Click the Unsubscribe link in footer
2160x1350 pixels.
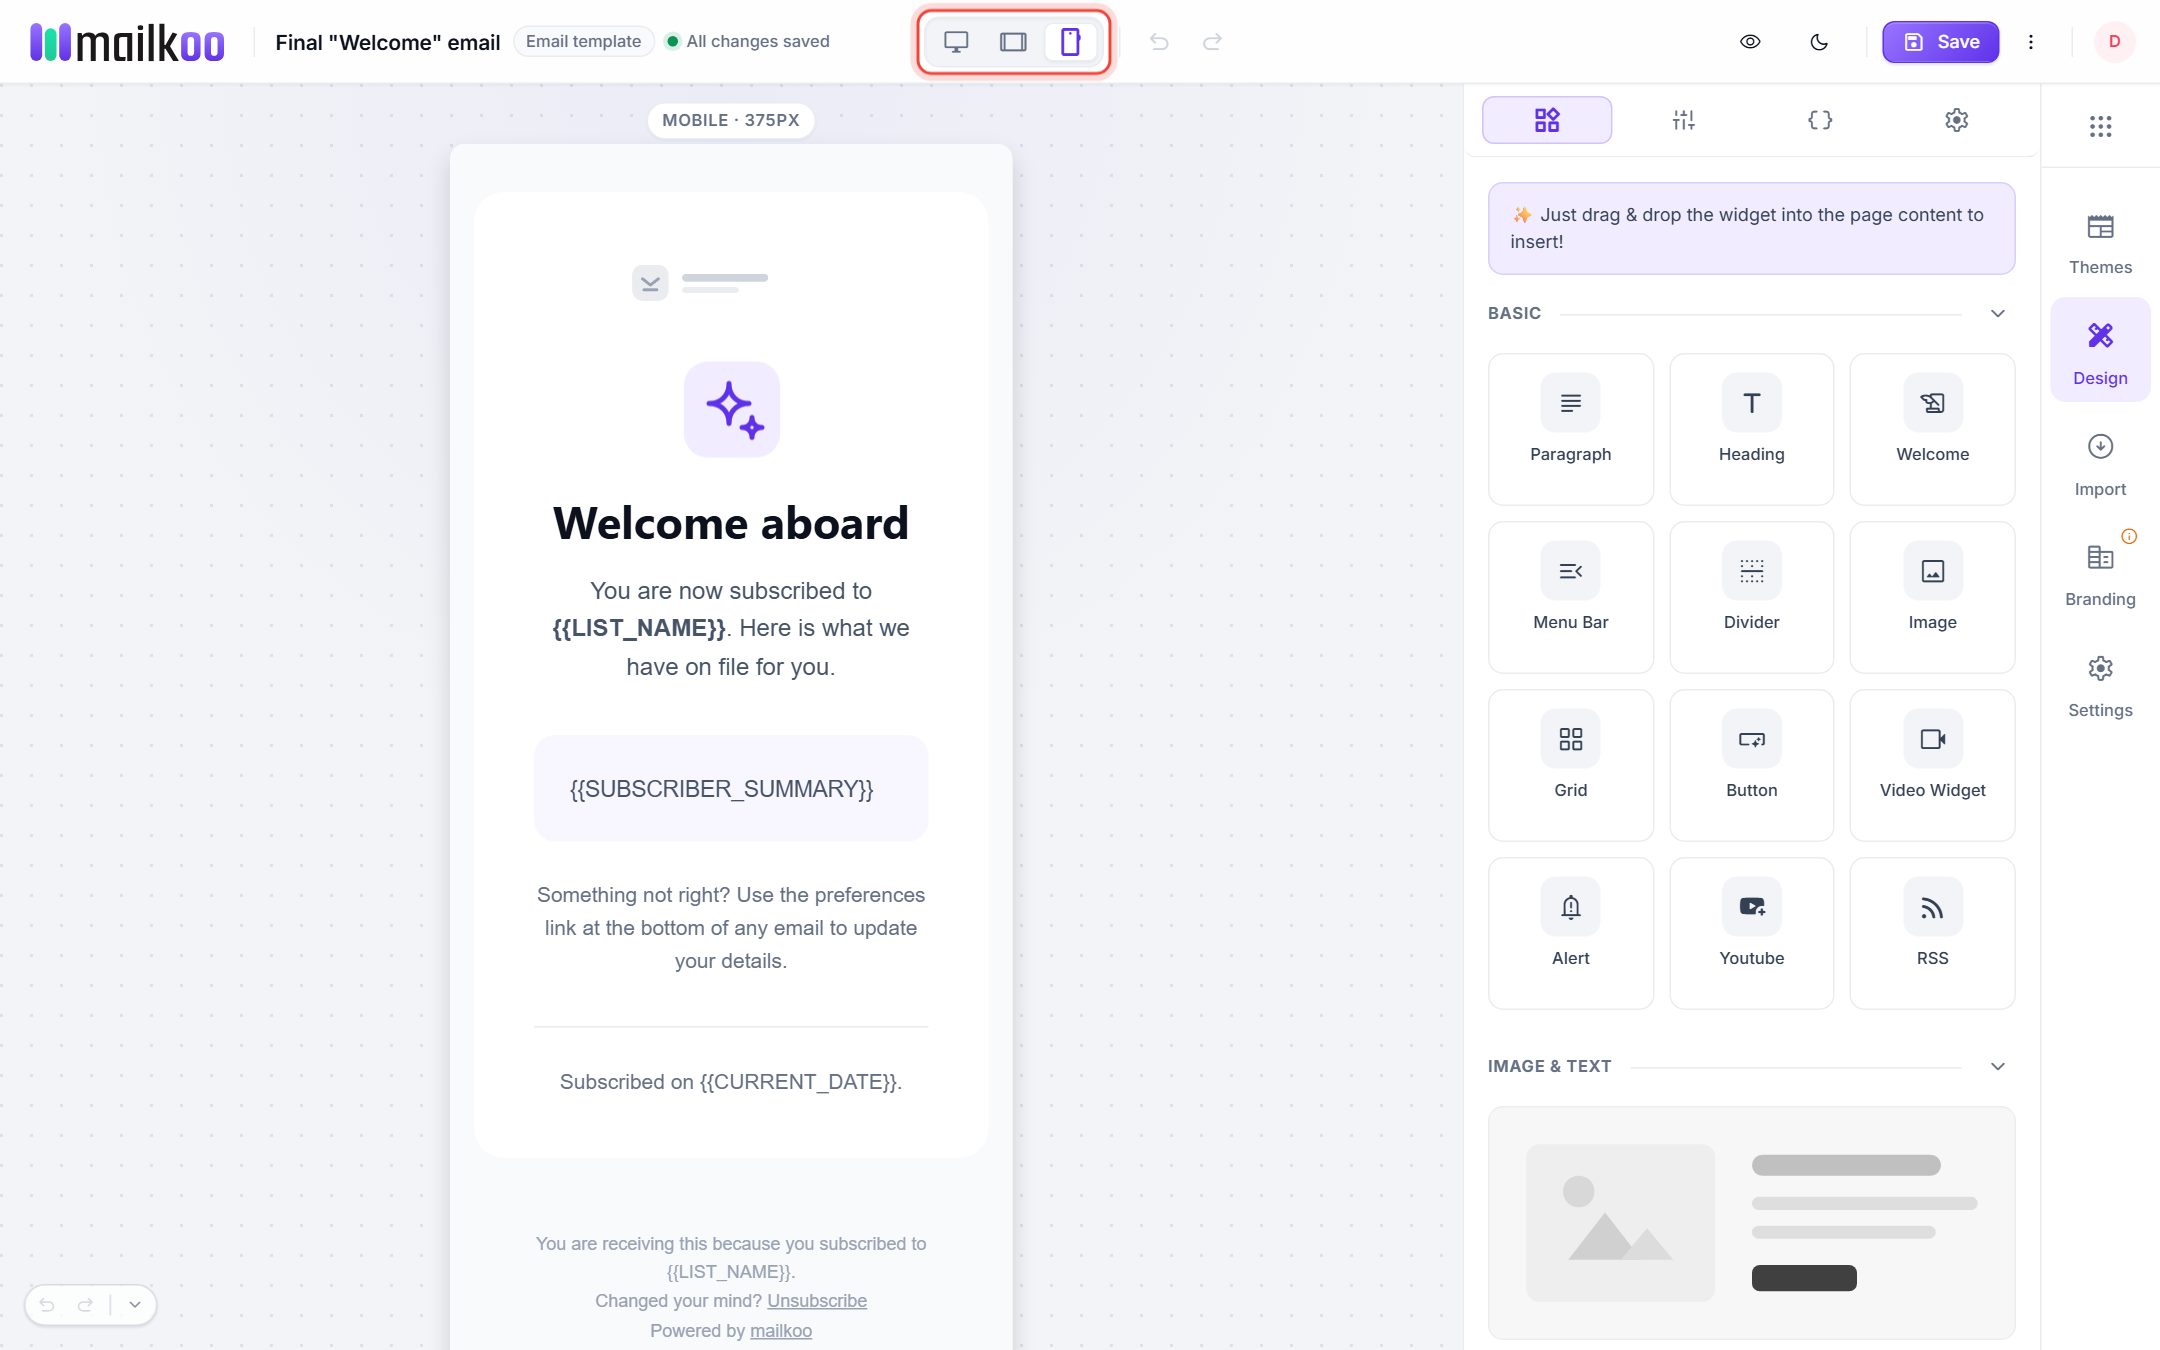coord(816,1300)
